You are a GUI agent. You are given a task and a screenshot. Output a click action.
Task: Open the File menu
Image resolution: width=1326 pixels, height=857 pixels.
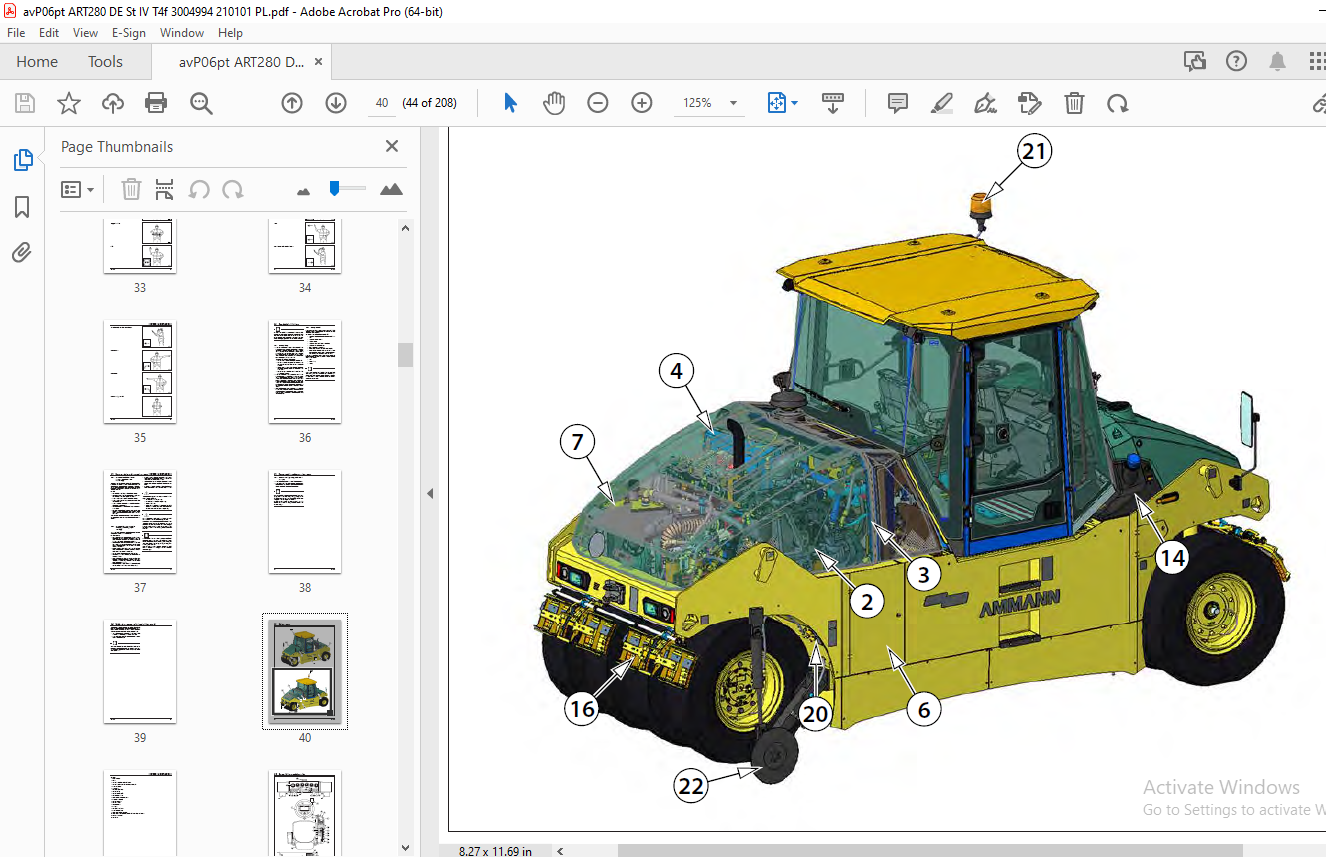pos(16,33)
